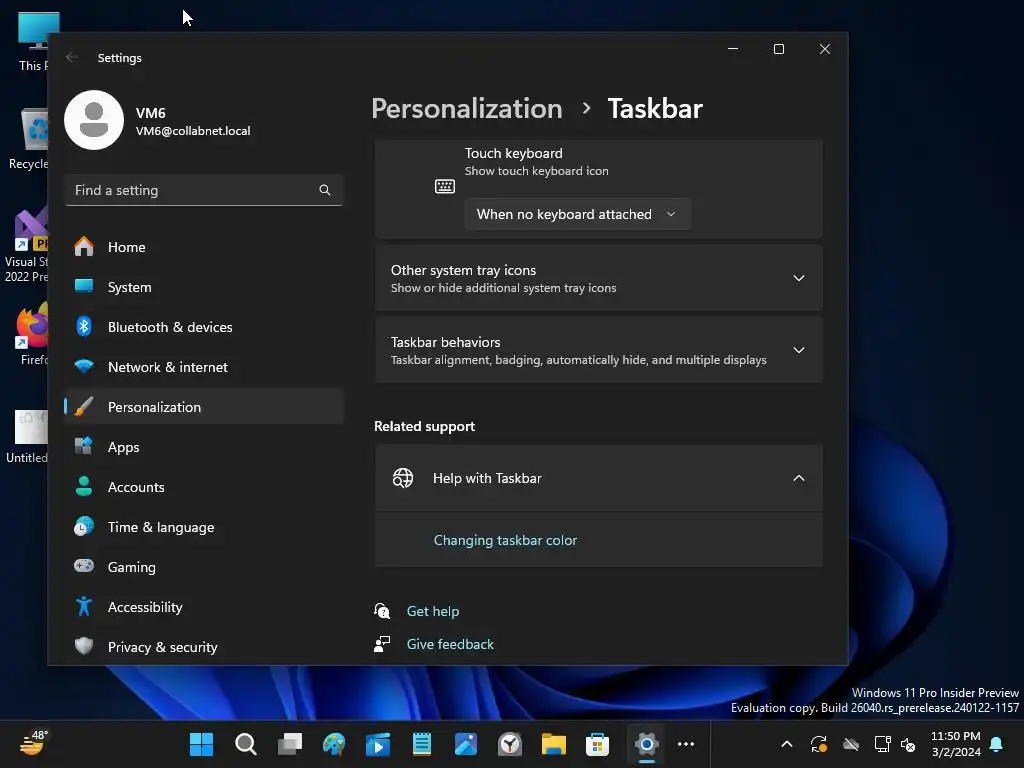Click the muted volume tray icon

(x=908, y=744)
